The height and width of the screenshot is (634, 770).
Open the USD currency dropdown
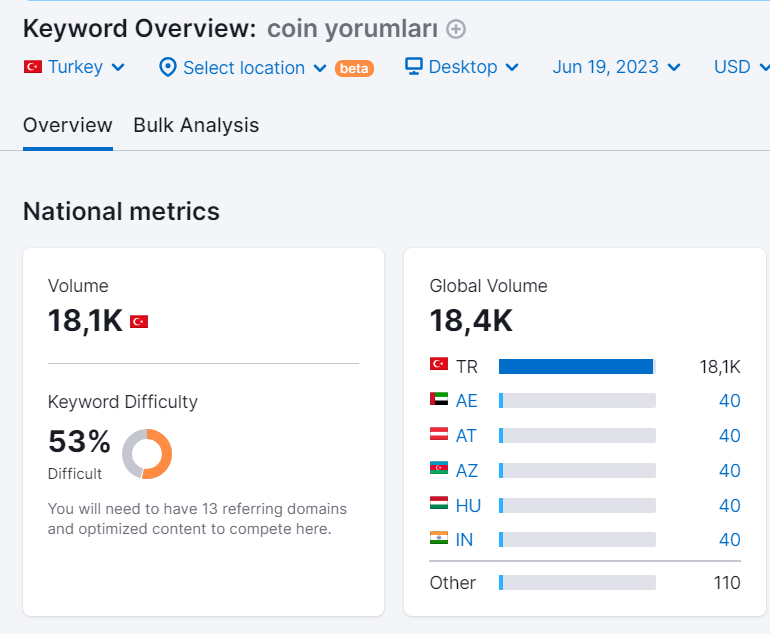coord(742,67)
